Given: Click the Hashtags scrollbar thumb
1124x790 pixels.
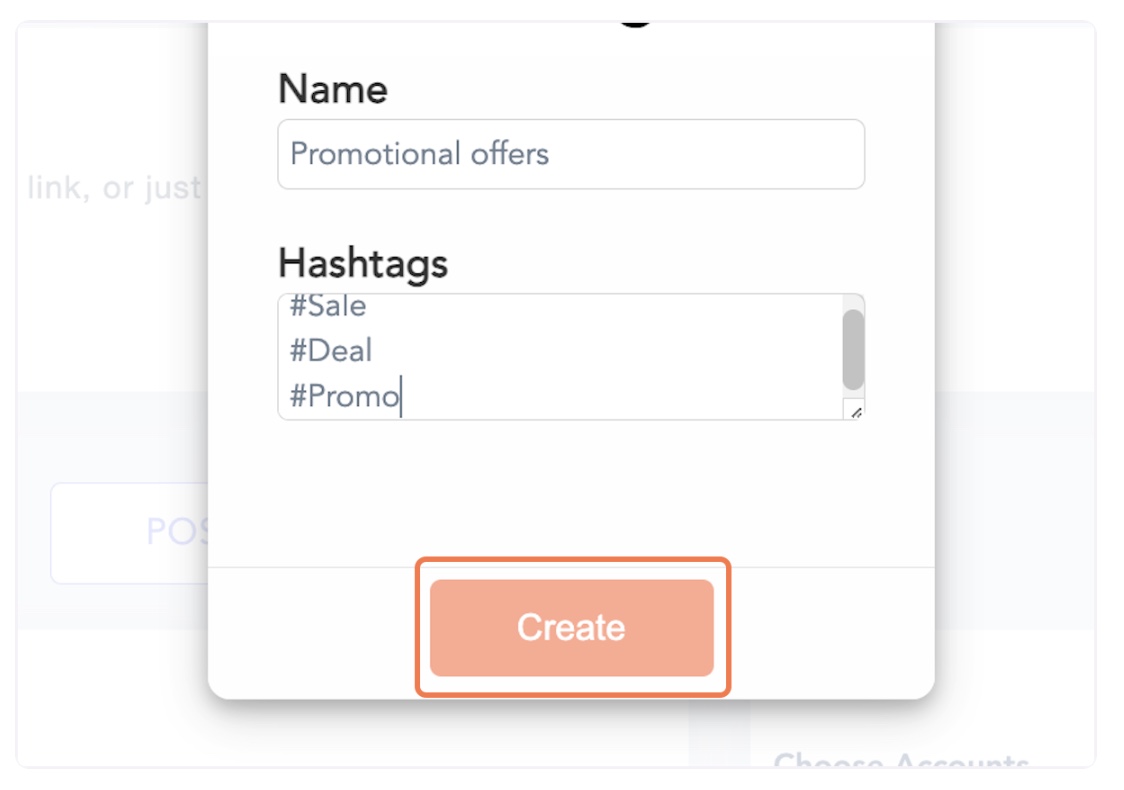Looking at the screenshot, I should pos(853,349).
